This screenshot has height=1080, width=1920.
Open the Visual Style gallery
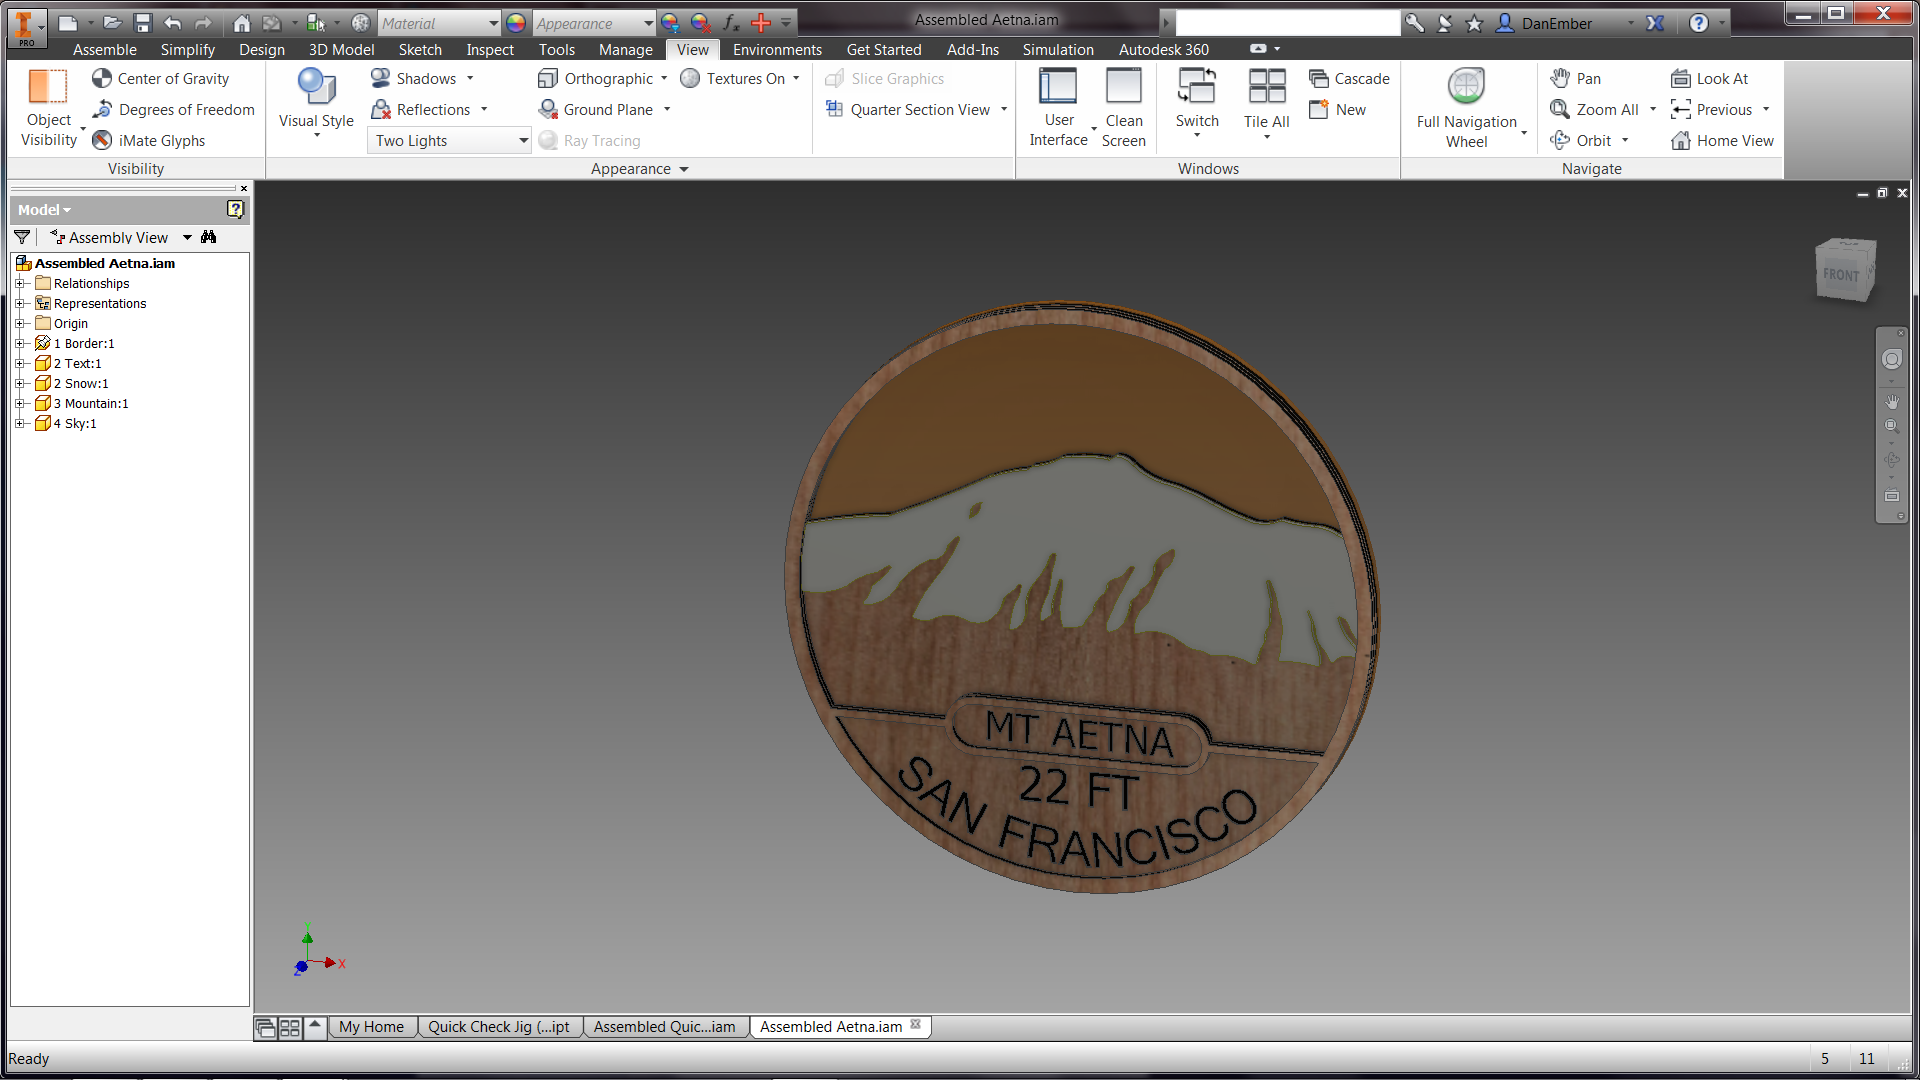click(x=316, y=100)
